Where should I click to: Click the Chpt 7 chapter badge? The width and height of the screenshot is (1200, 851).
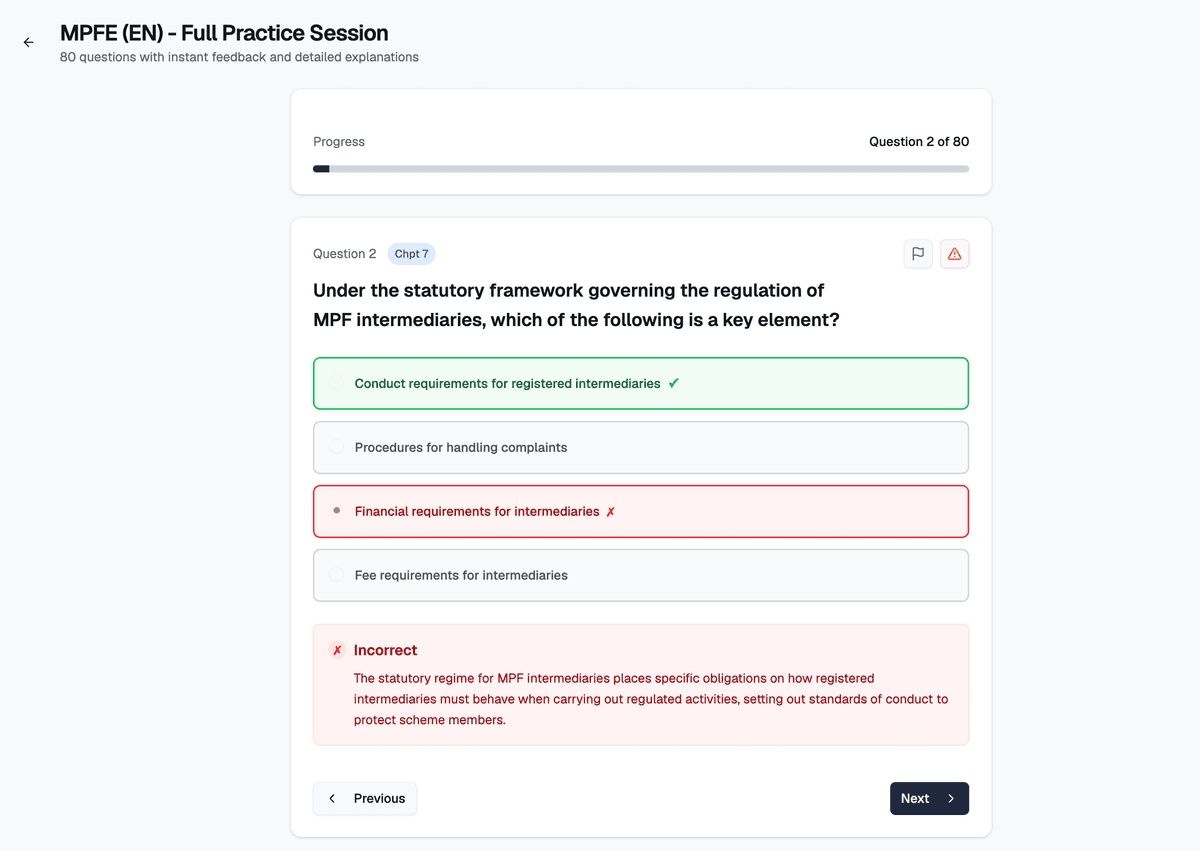click(411, 254)
